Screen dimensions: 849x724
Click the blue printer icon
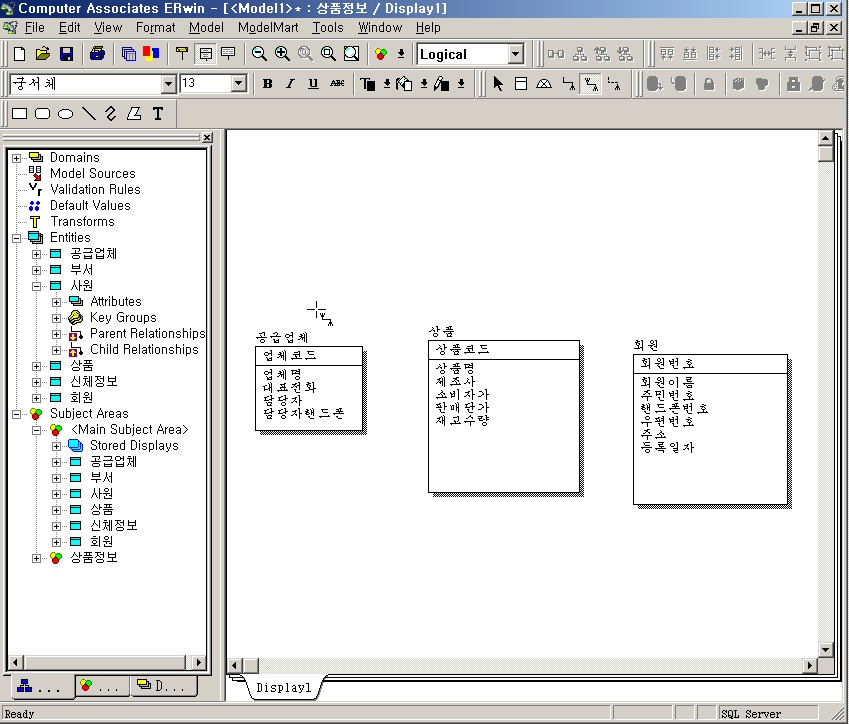click(x=97, y=54)
